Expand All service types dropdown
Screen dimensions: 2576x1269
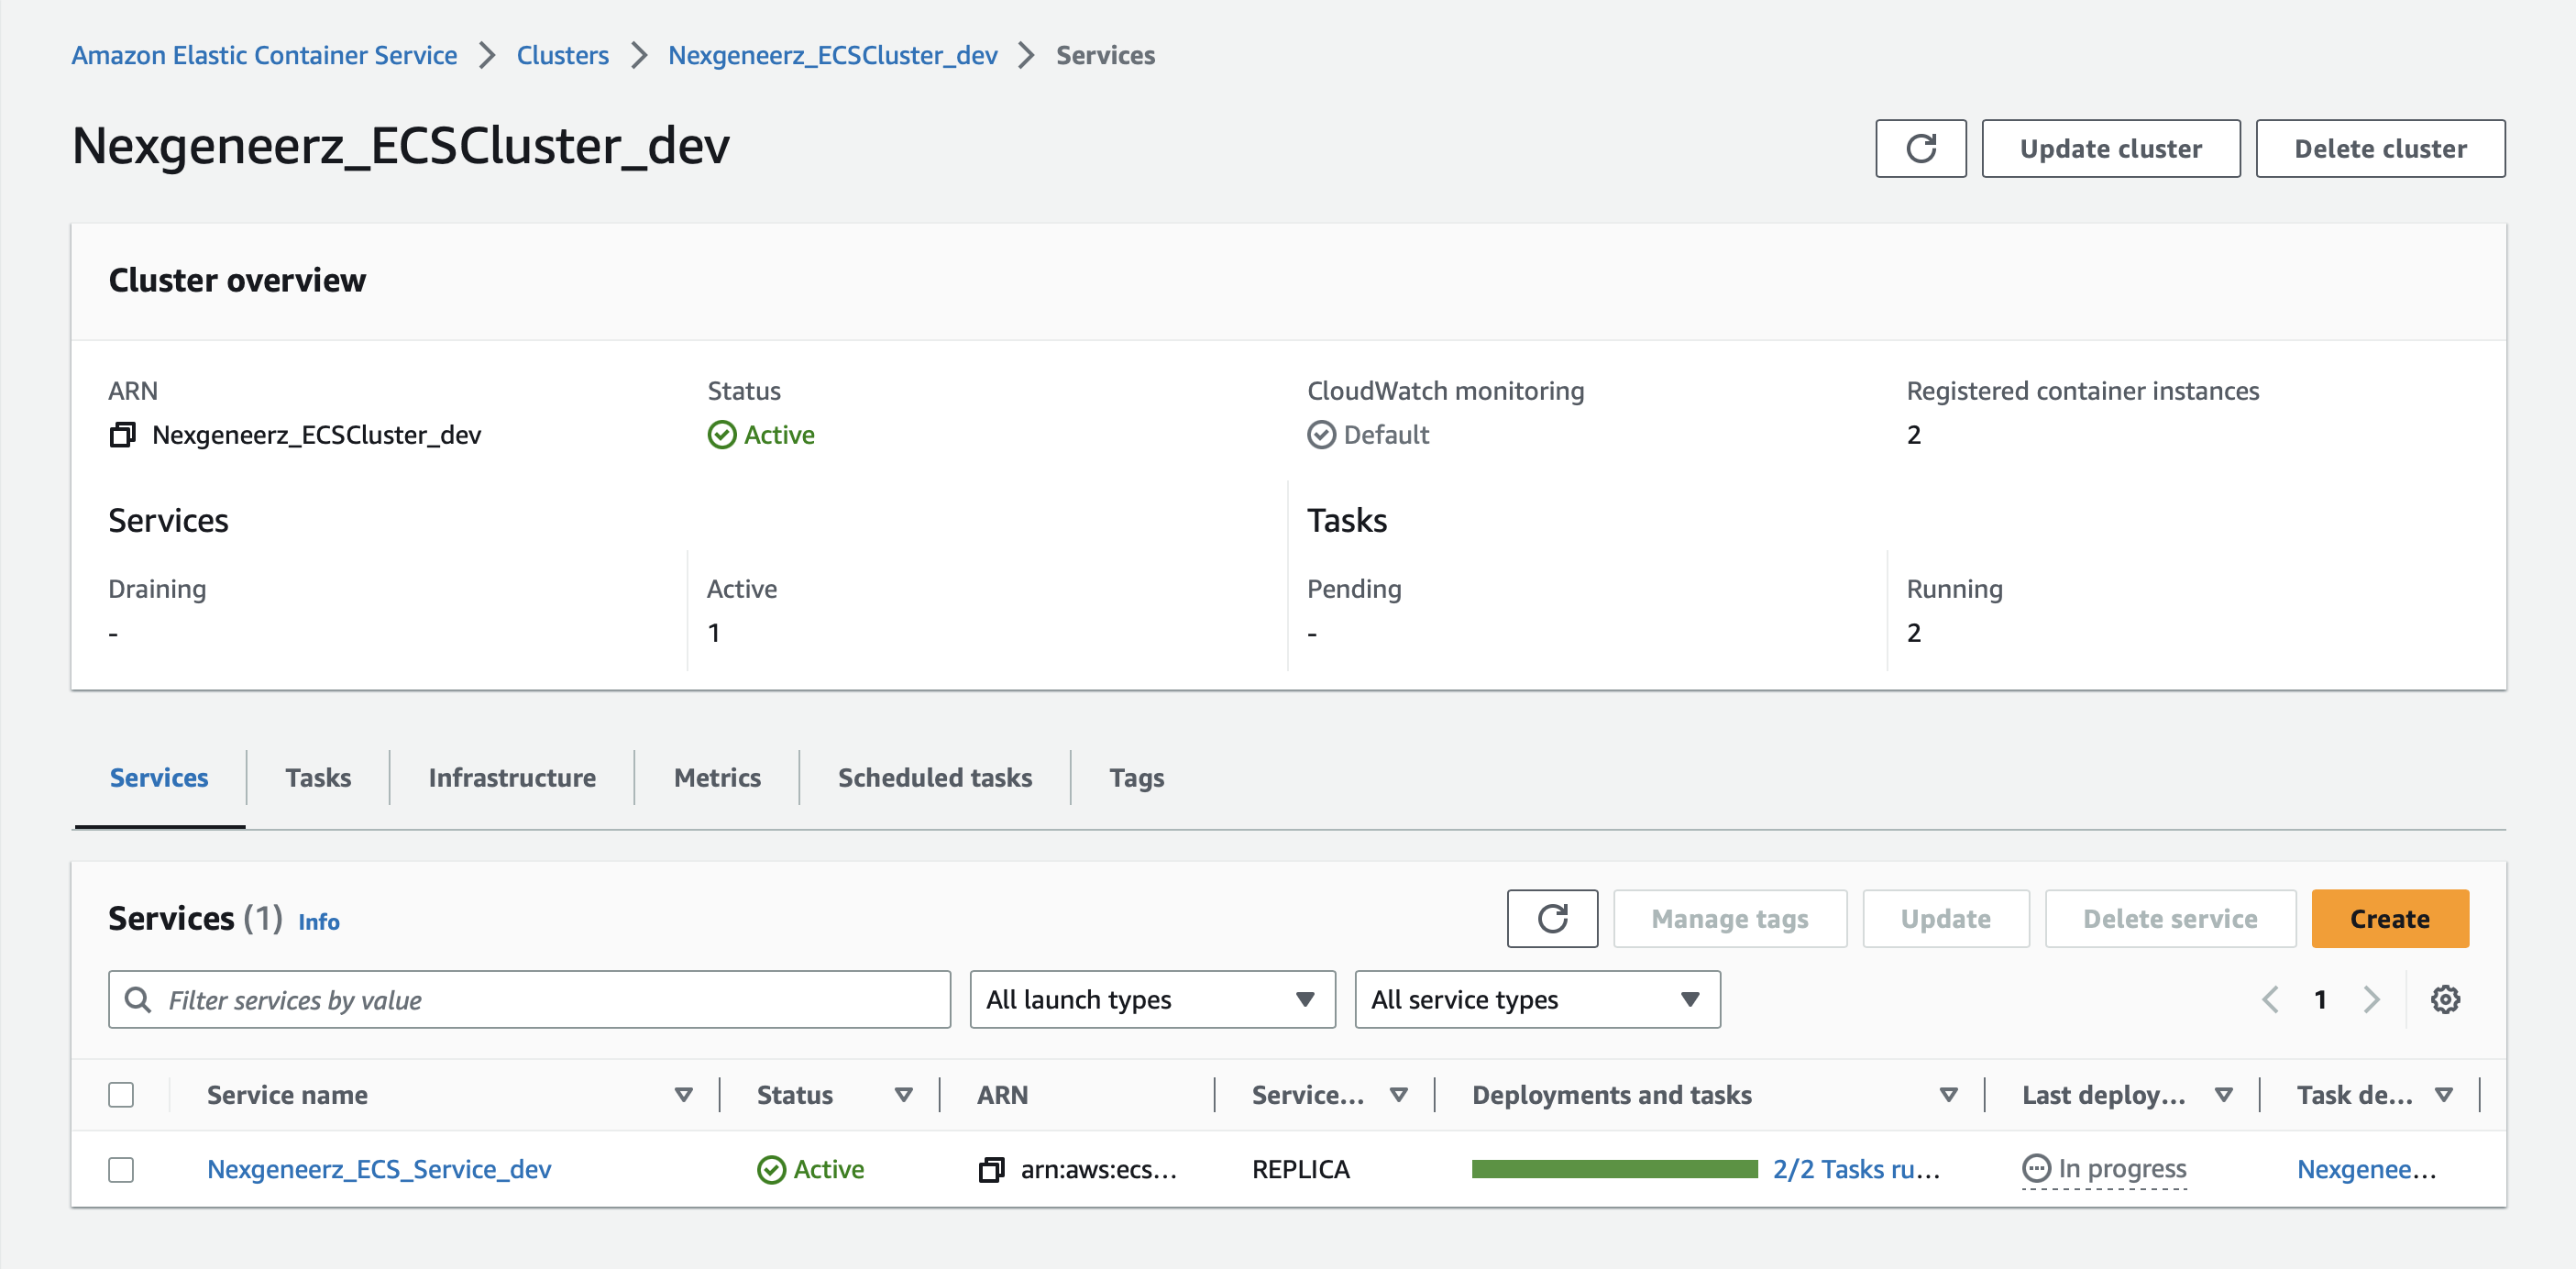point(1536,999)
